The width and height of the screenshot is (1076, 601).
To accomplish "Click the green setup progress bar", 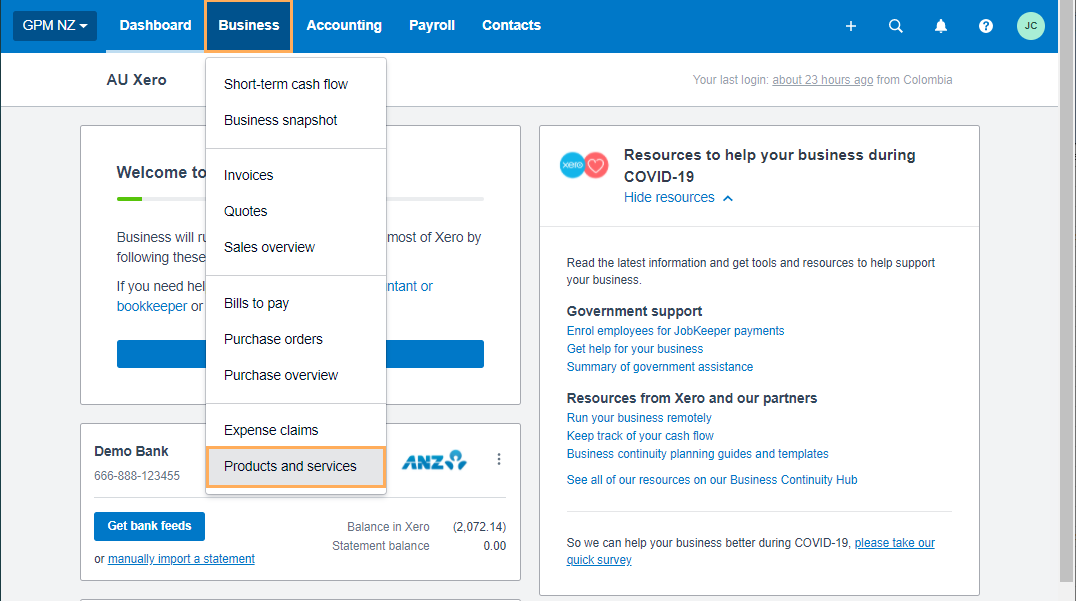I will click(x=131, y=199).
